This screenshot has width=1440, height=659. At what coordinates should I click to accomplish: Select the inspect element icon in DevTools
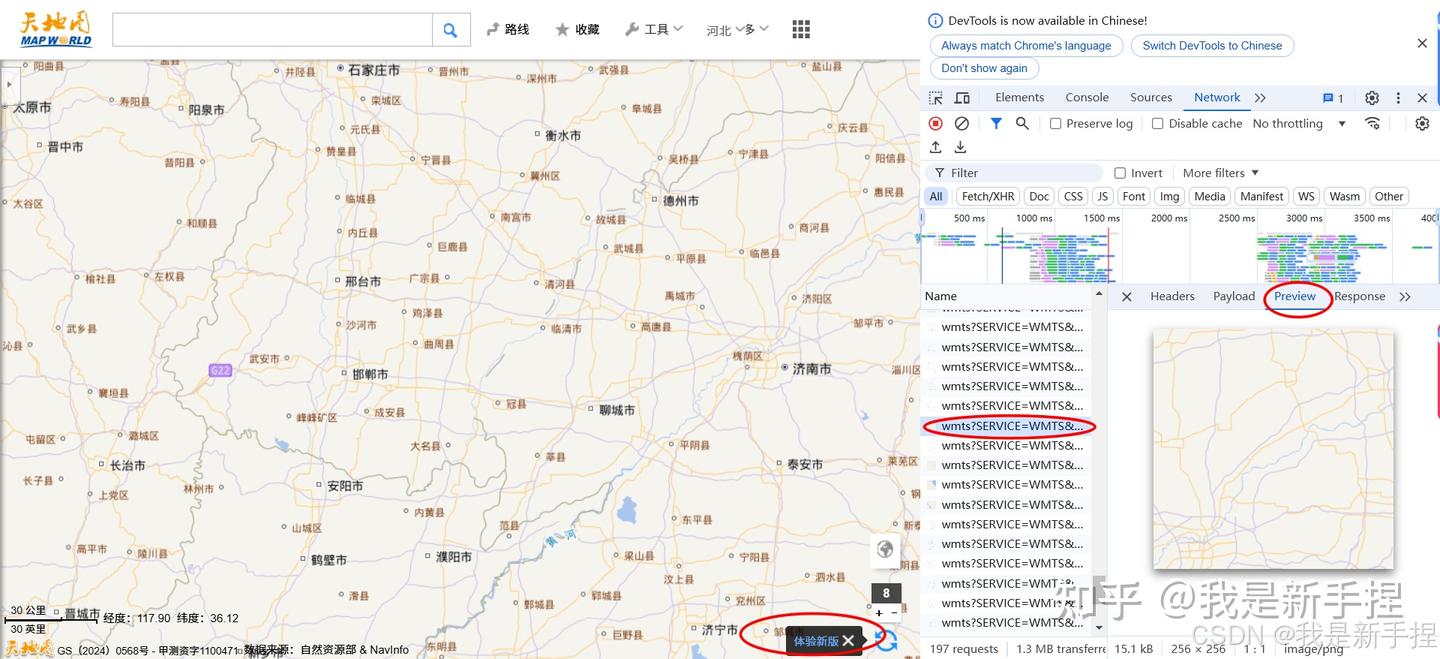934,97
